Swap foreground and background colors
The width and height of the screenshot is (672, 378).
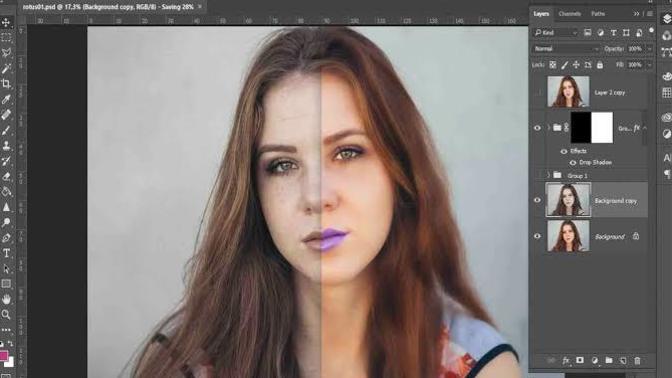pos(10,344)
